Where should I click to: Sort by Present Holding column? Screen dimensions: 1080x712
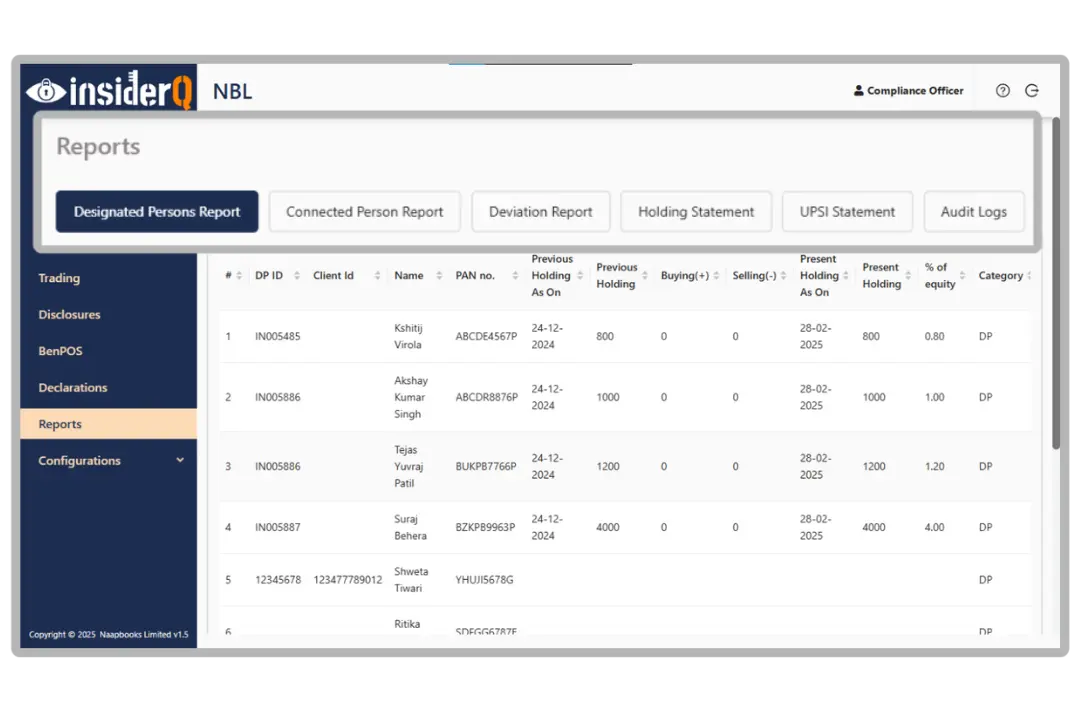tap(908, 275)
